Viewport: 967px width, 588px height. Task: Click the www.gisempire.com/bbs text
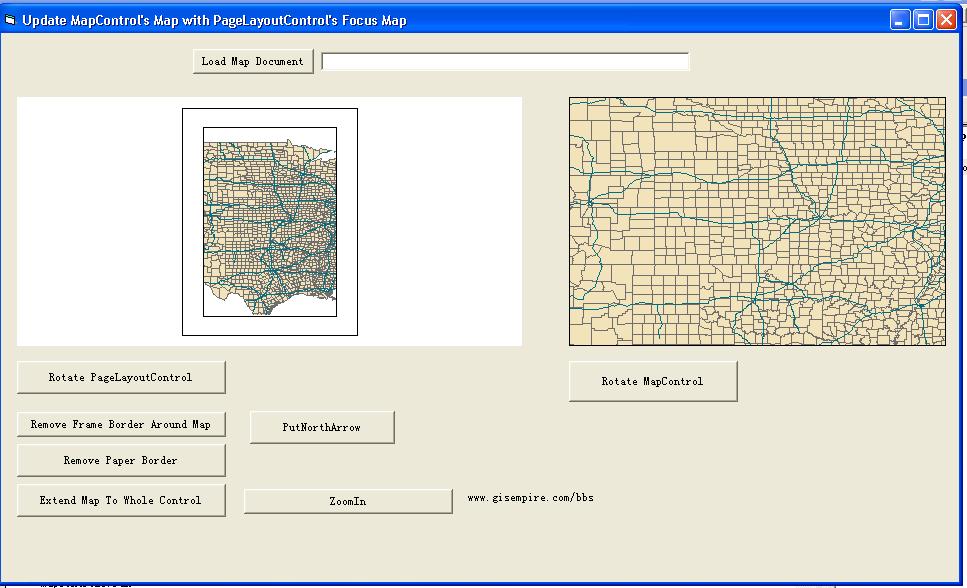tap(530, 497)
